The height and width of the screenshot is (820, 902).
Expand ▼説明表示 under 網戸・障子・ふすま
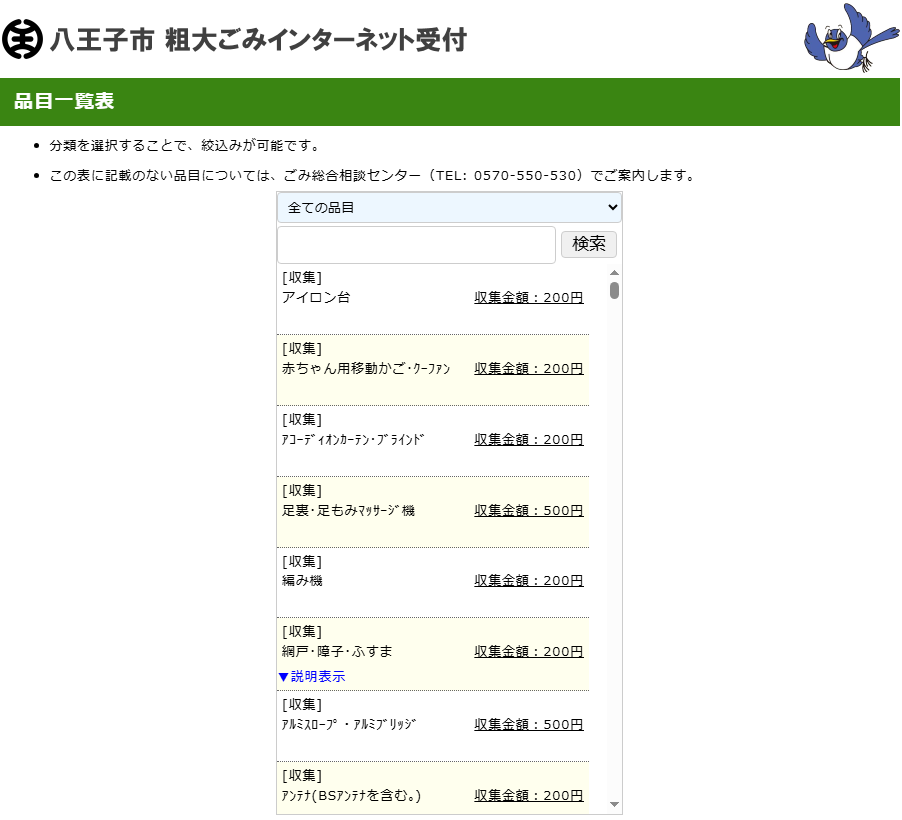(x=312, y=677)
